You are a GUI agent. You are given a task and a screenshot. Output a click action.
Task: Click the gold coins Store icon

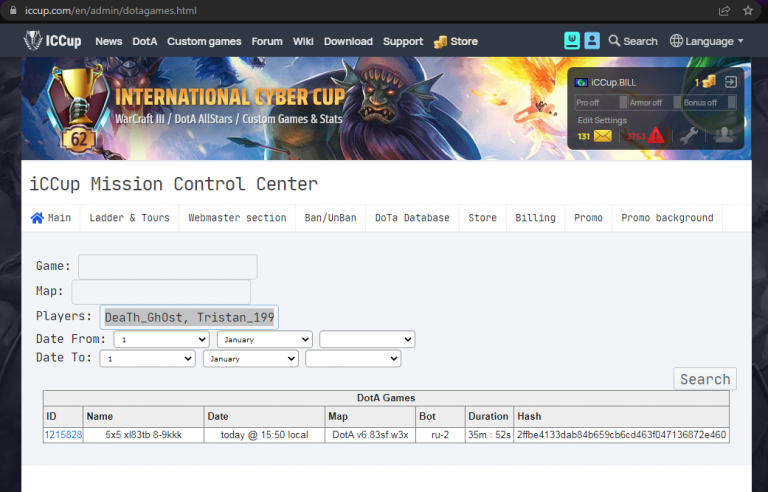pos(440,42)
